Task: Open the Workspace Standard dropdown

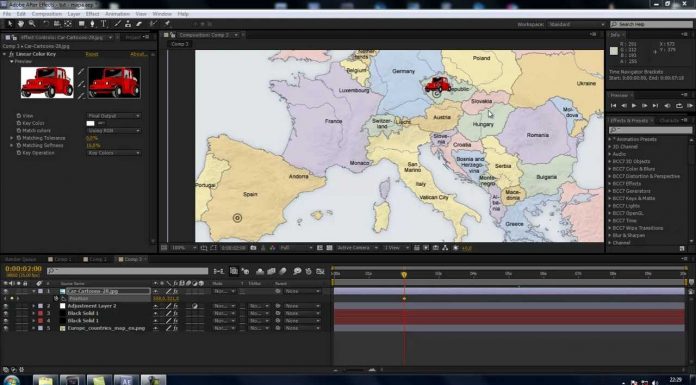Action: point(577,24)
